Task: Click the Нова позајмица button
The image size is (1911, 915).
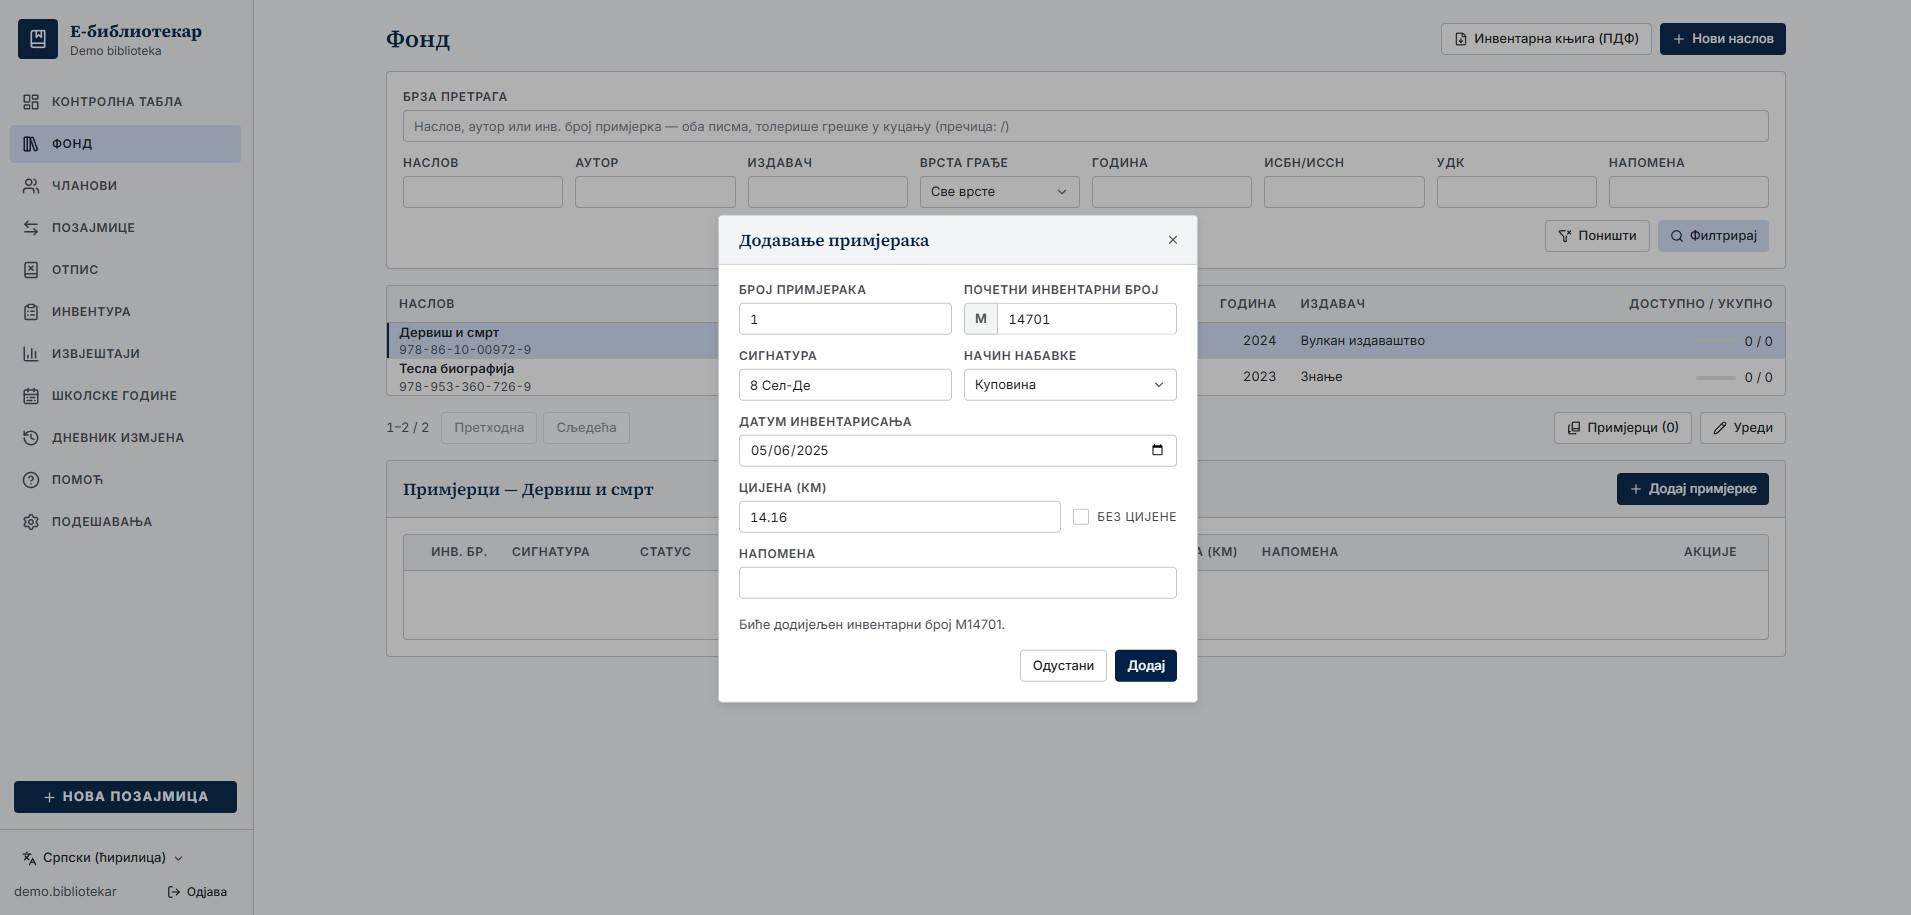Action: point(125,797)
